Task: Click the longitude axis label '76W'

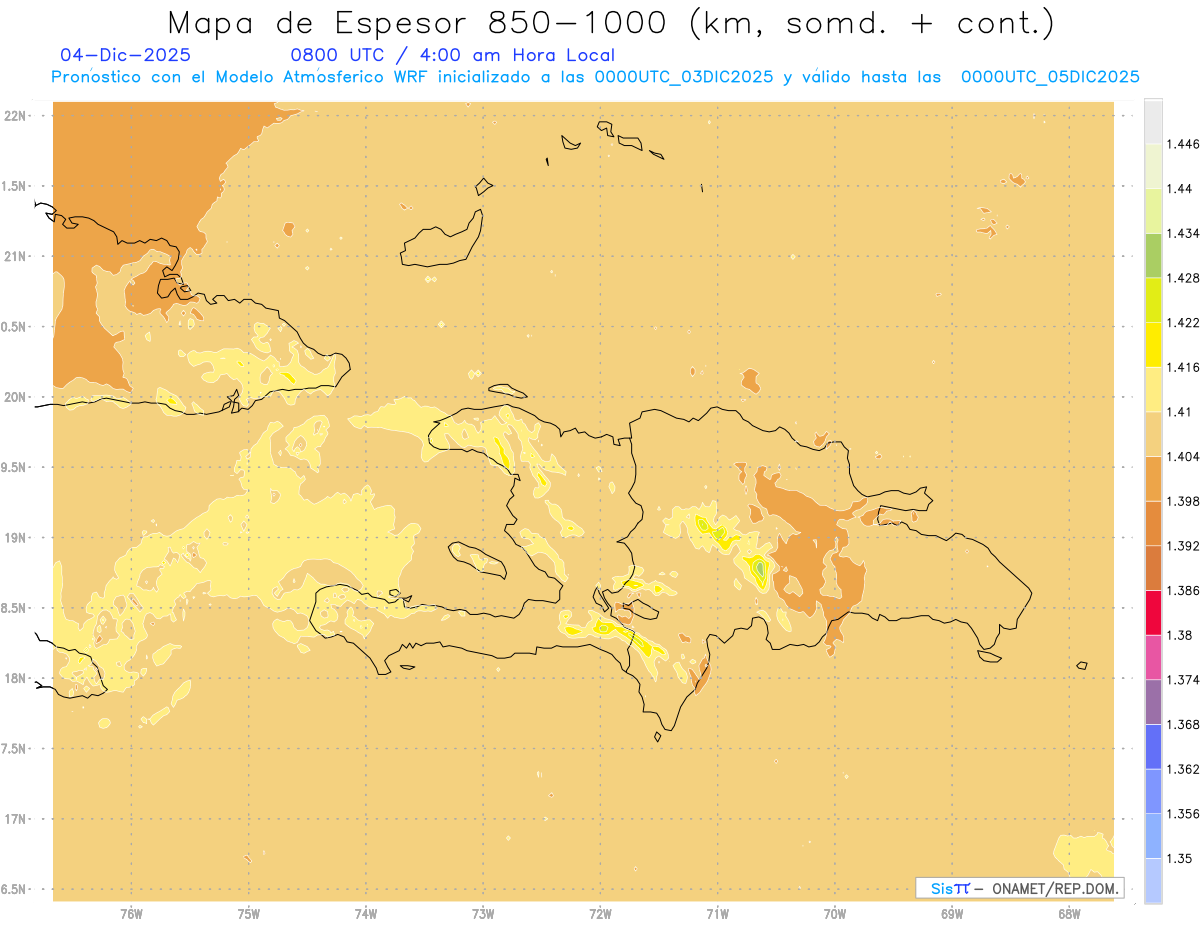Action: 131,913
